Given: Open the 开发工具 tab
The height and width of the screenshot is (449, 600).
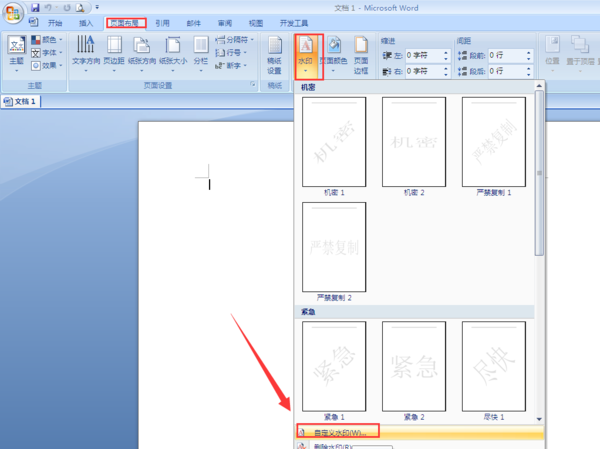Looking at the screenshot, I should coord(294,23).
